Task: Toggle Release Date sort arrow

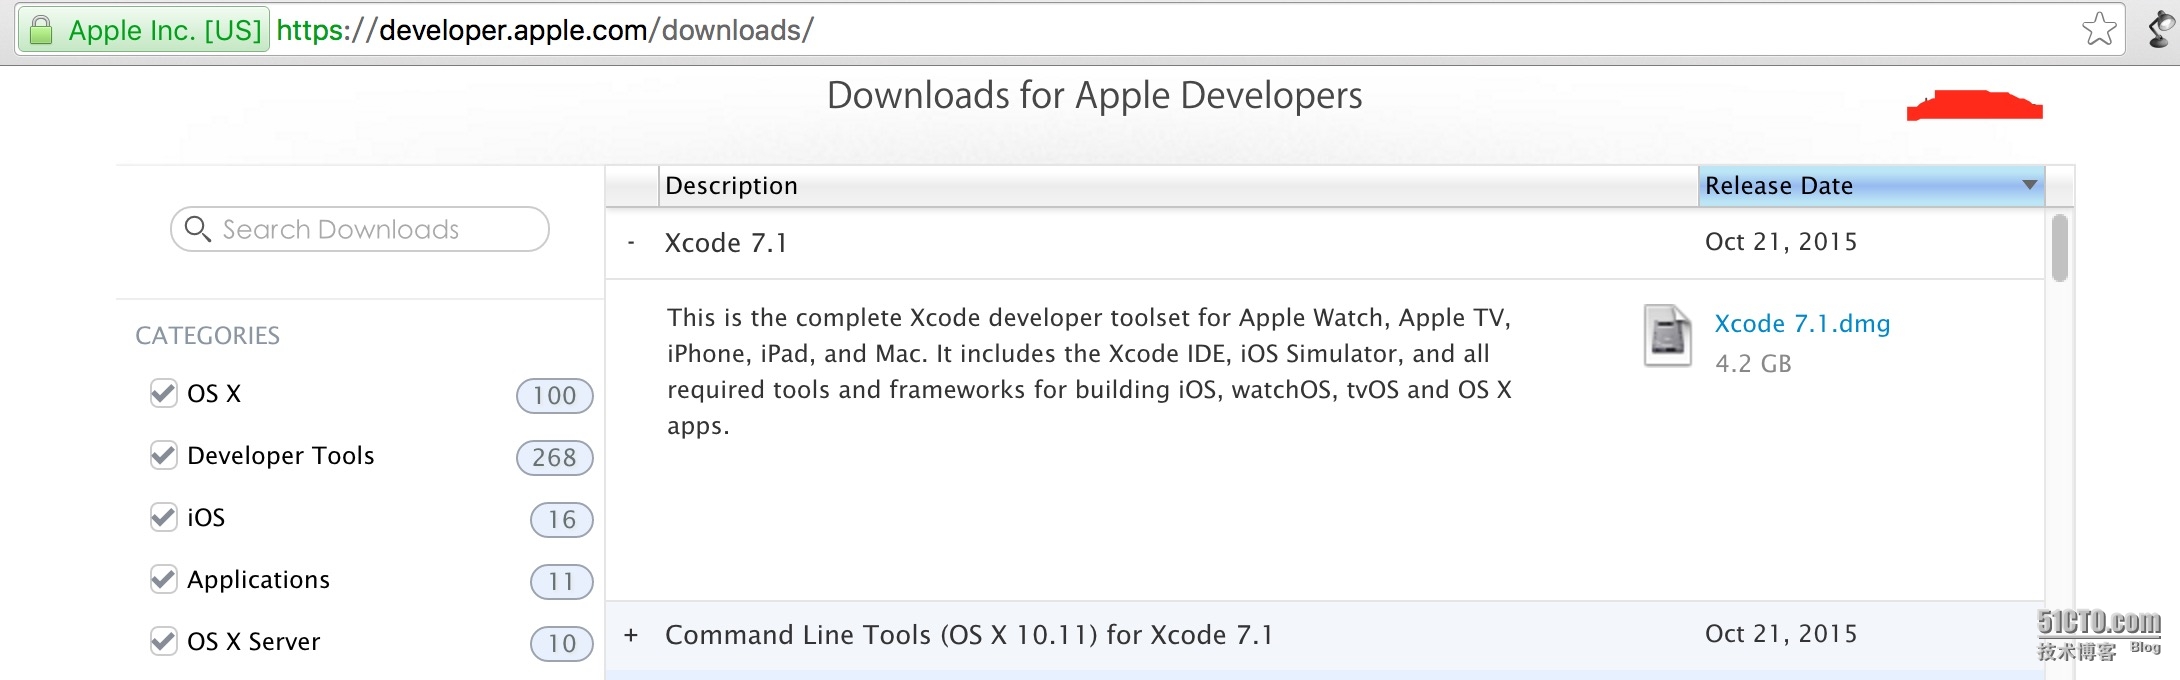Action: coord(2030,185)
